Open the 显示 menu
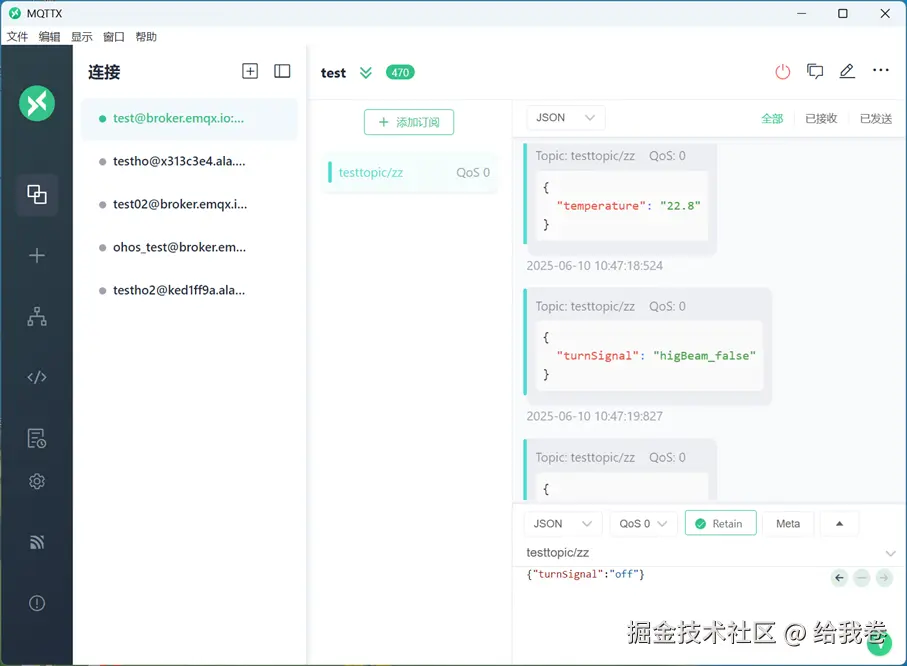This screenshot has height=666, width=907. point(82,37)
